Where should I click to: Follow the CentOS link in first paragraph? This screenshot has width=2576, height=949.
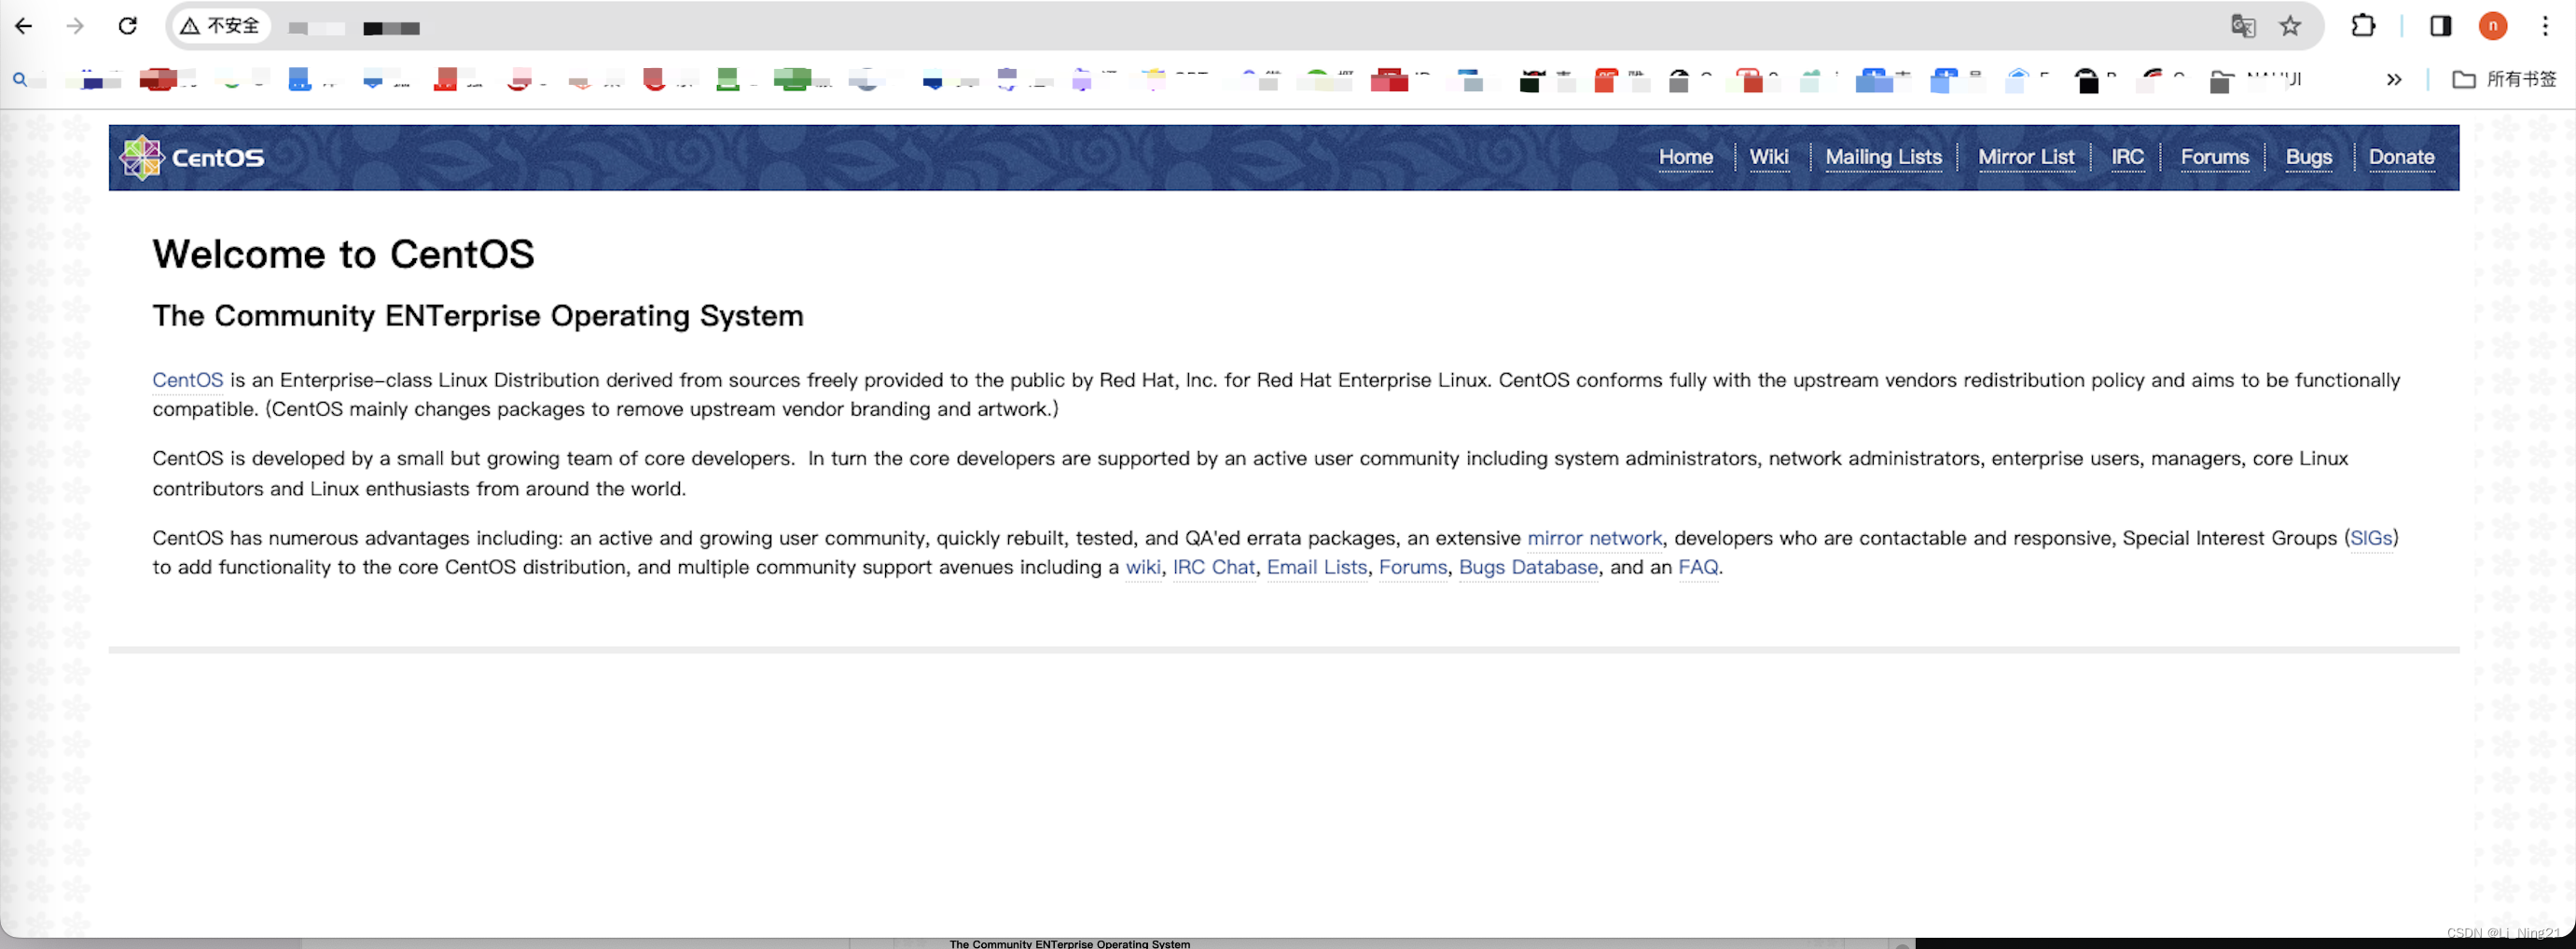coord(188,380)
